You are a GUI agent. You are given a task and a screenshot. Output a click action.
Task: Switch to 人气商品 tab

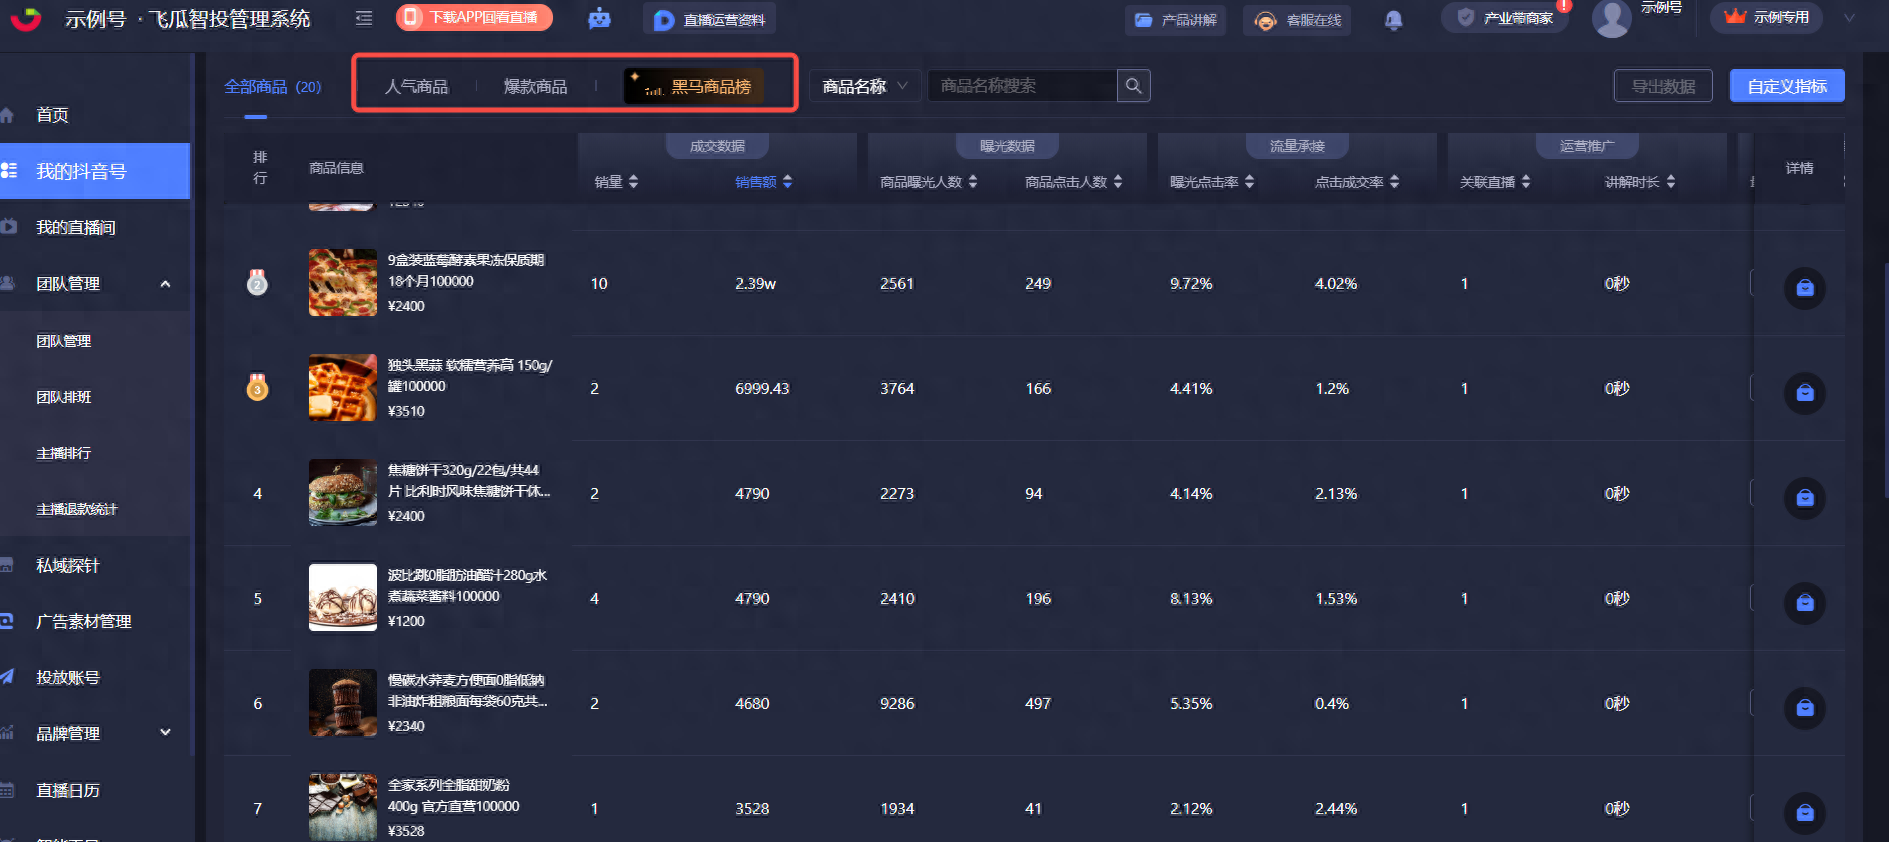[x=417, y=87]
